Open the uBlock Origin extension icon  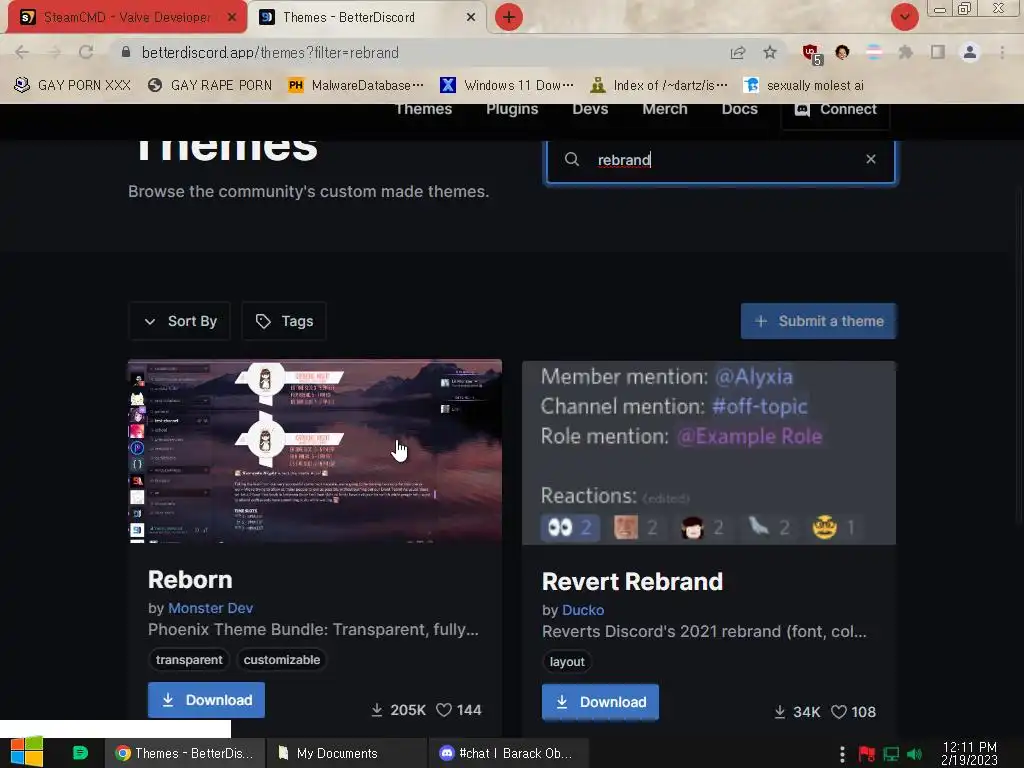[x=811, y=53]
